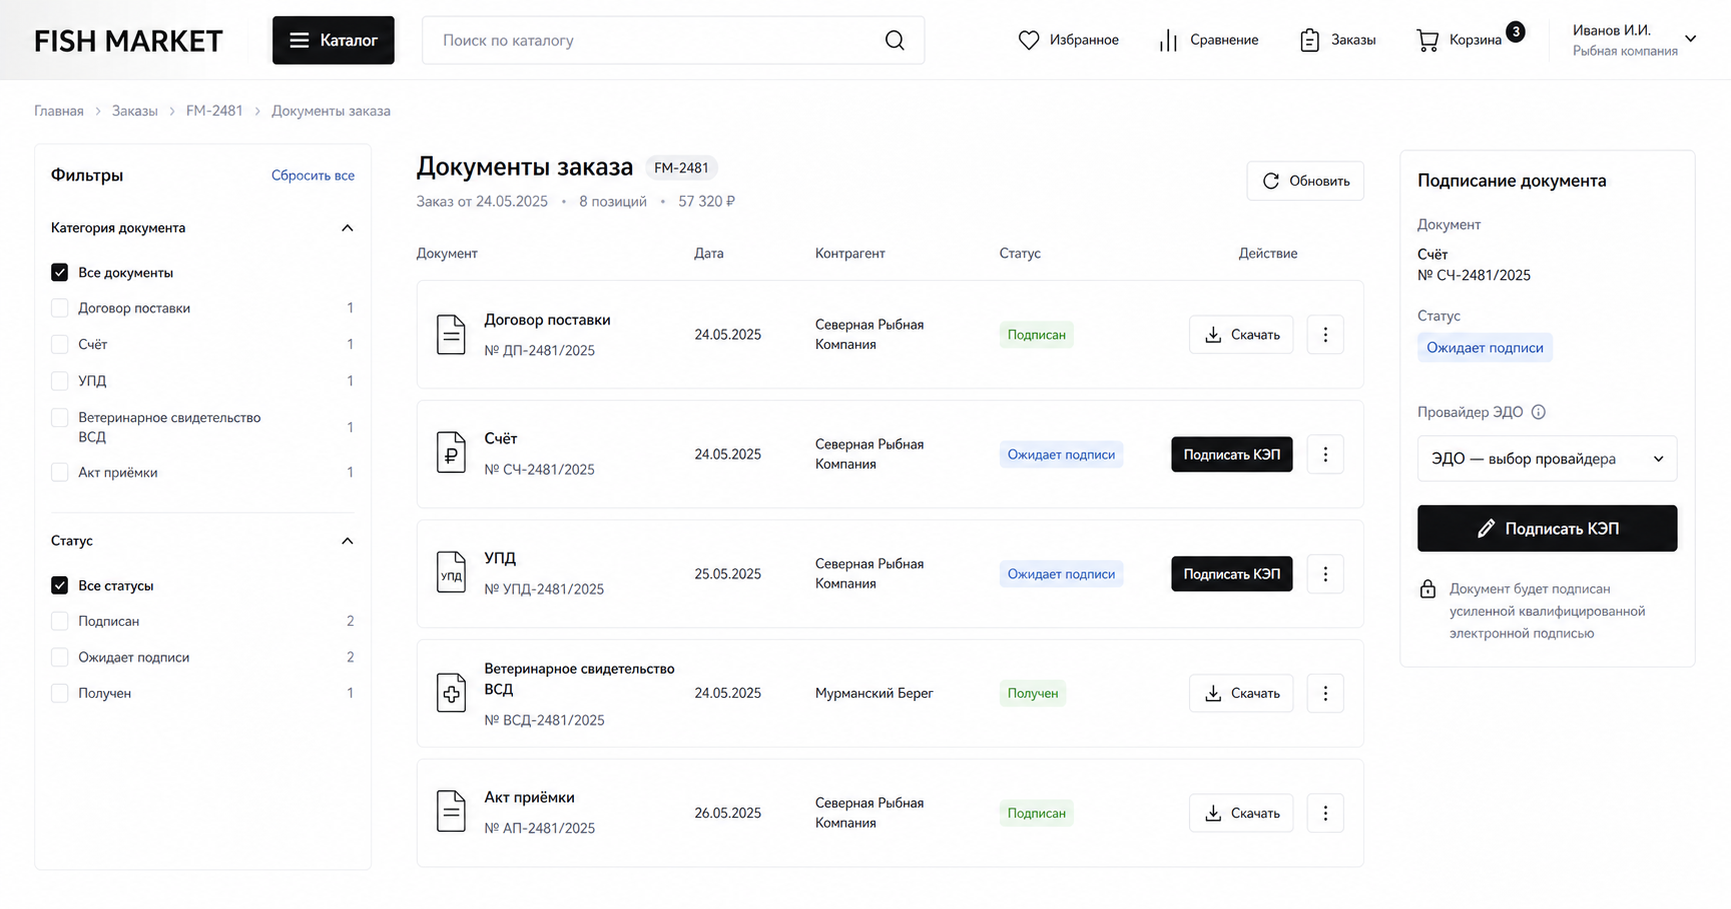1731x909 pixels.
Task: Click info icon next to Провайдер ЭДО
Action: [x=1539, y=412]
